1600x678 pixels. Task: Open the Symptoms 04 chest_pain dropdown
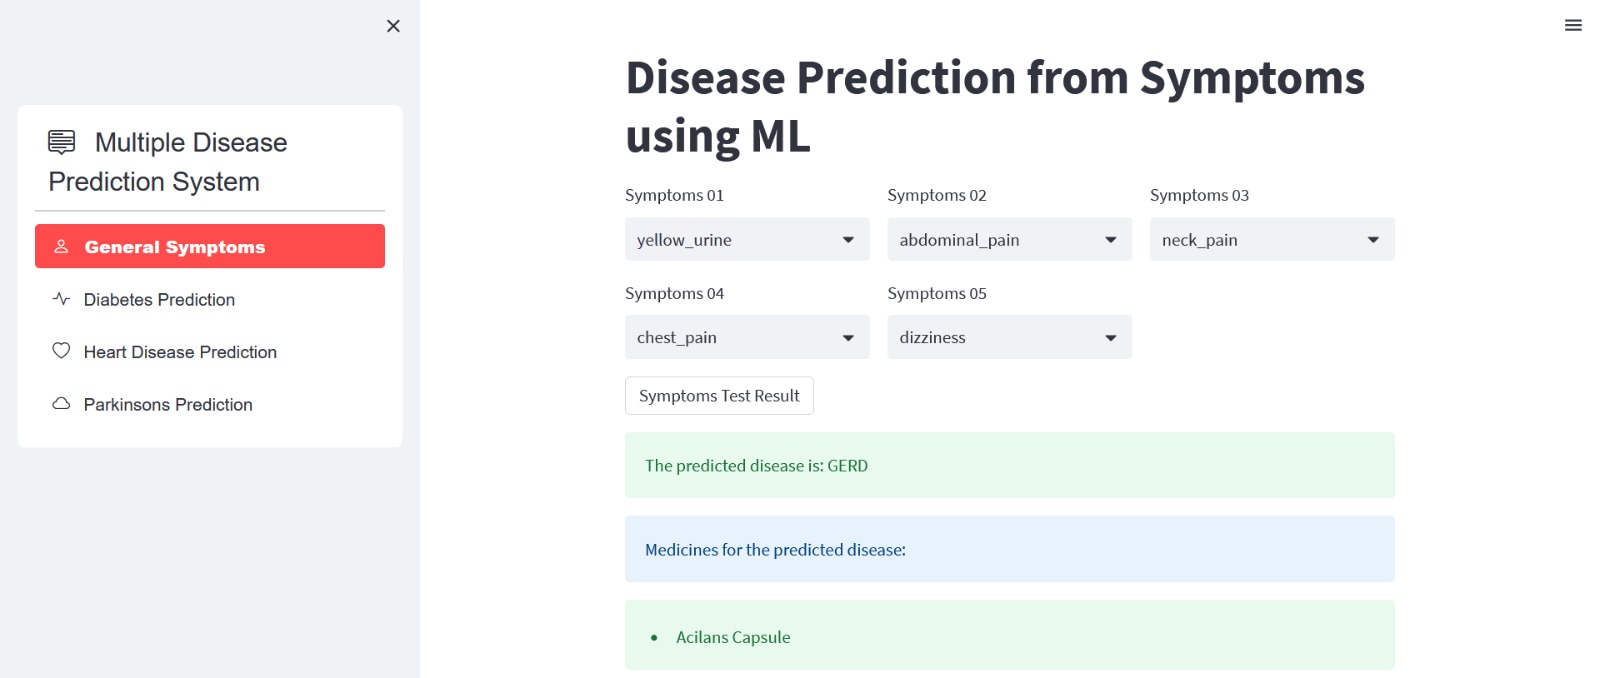pyautogui.click(x=747, y=338)
